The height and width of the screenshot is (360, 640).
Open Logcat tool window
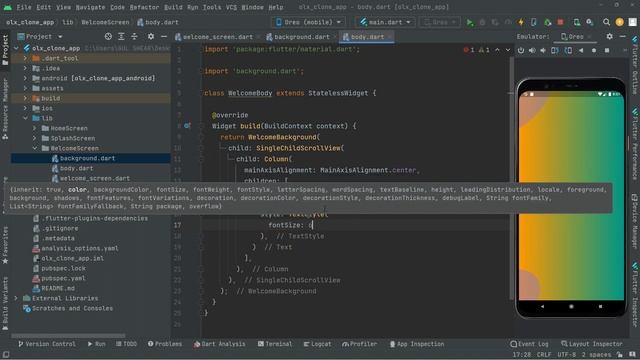pyautogui.click(x=318, y=344)
